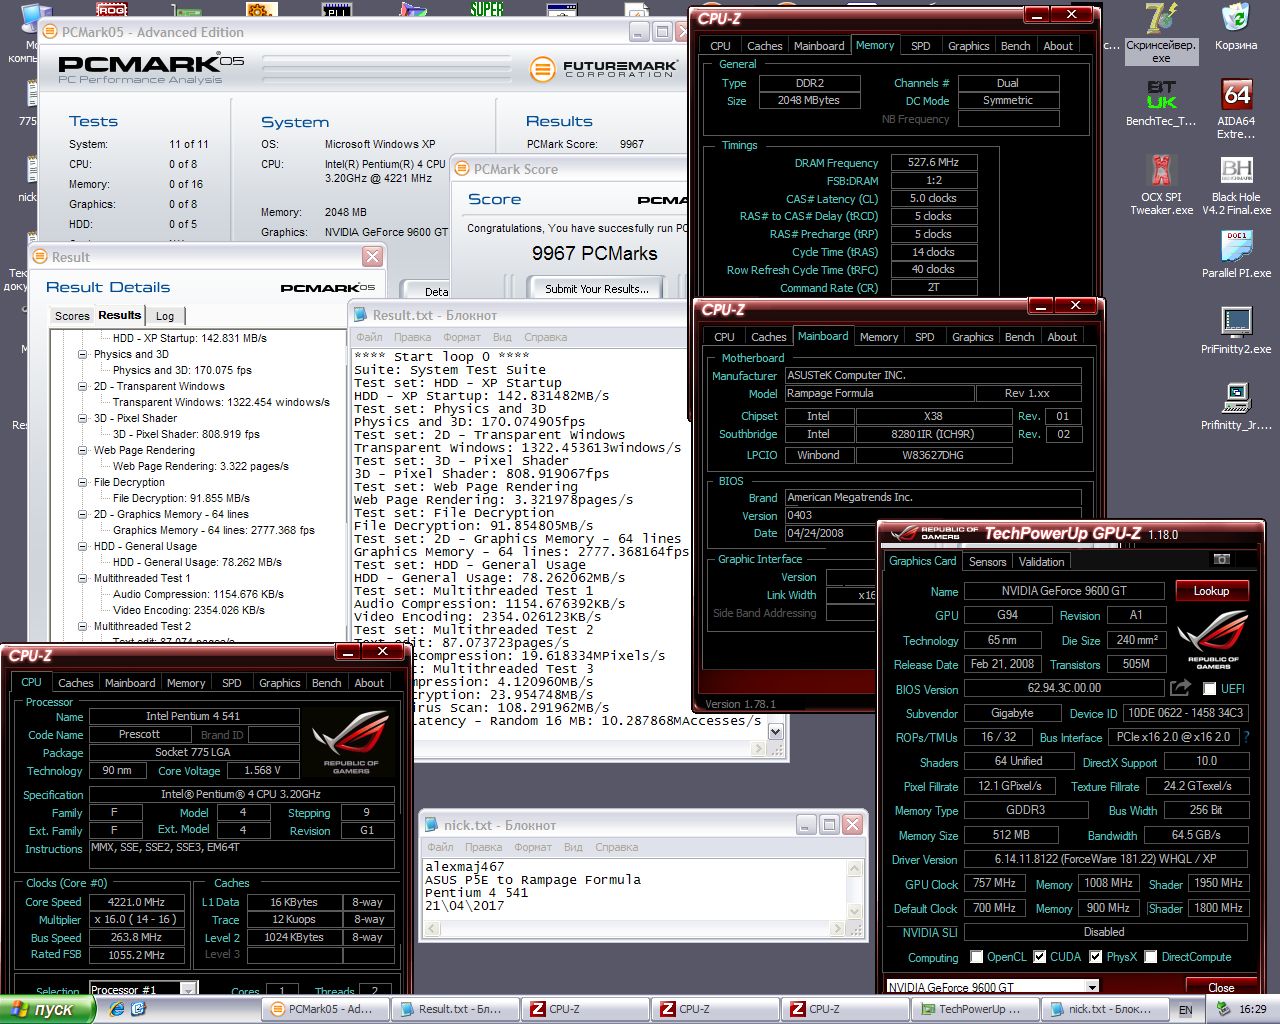Image resolution: width=1280 pixels, height=1024 pixels.
Task: Click nick.txt Notepad title bar icon
Action: coord(433,825)
